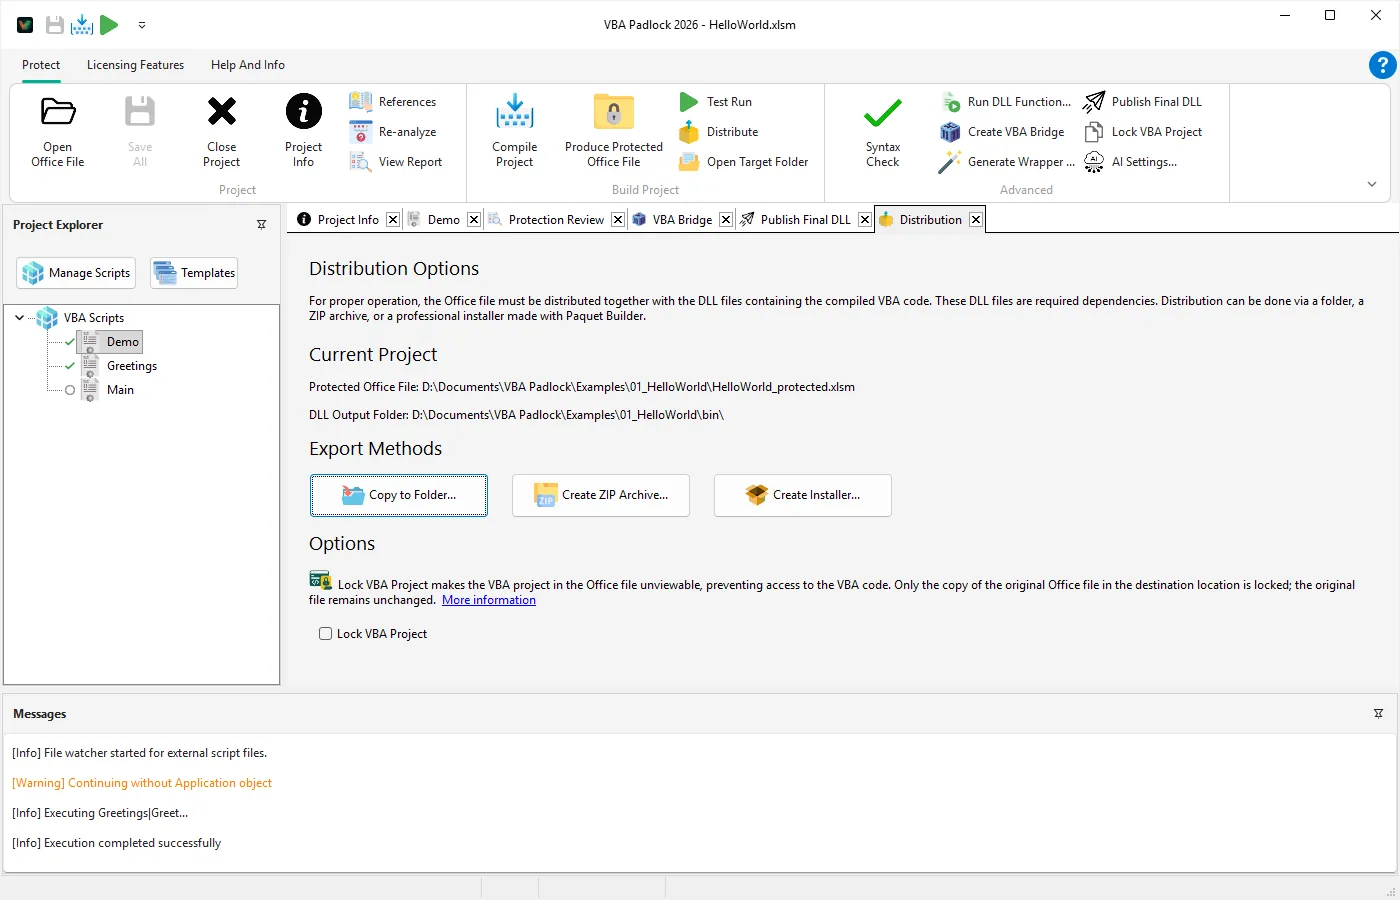Click Create VBA Bridge in the ribbon
Viewport: 1400px width, 900px height.
[1002, 132]
